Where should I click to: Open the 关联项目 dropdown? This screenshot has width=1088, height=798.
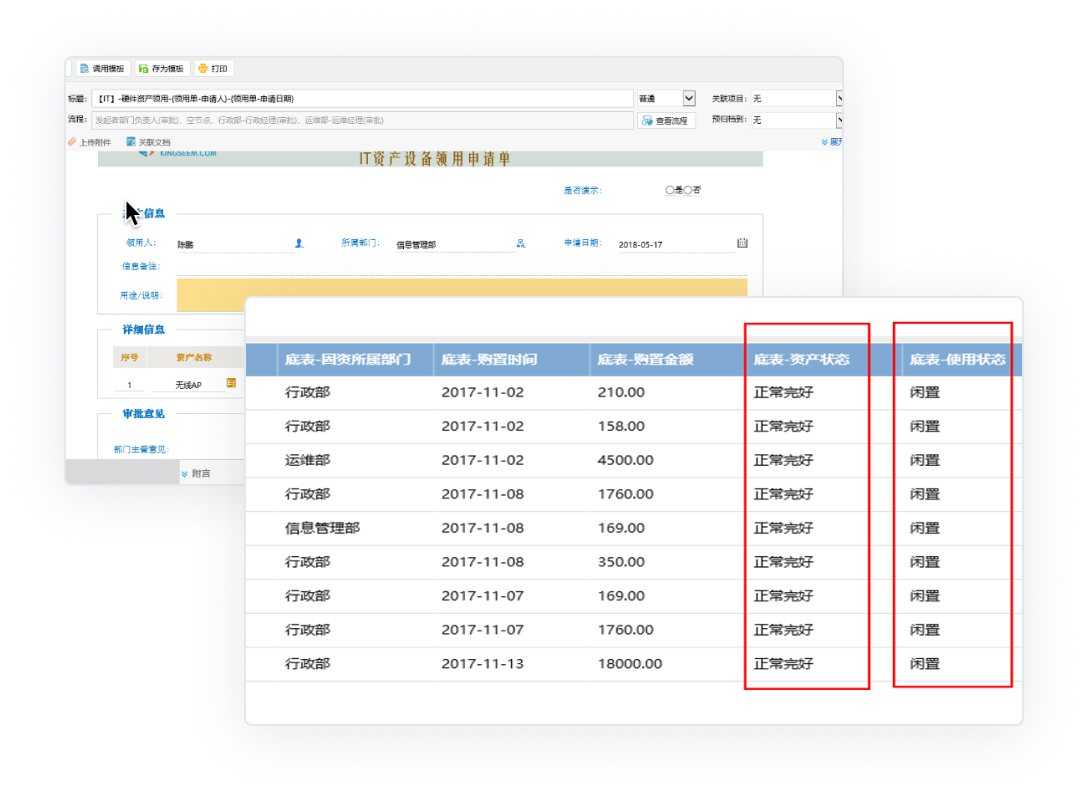pos(797,99)
